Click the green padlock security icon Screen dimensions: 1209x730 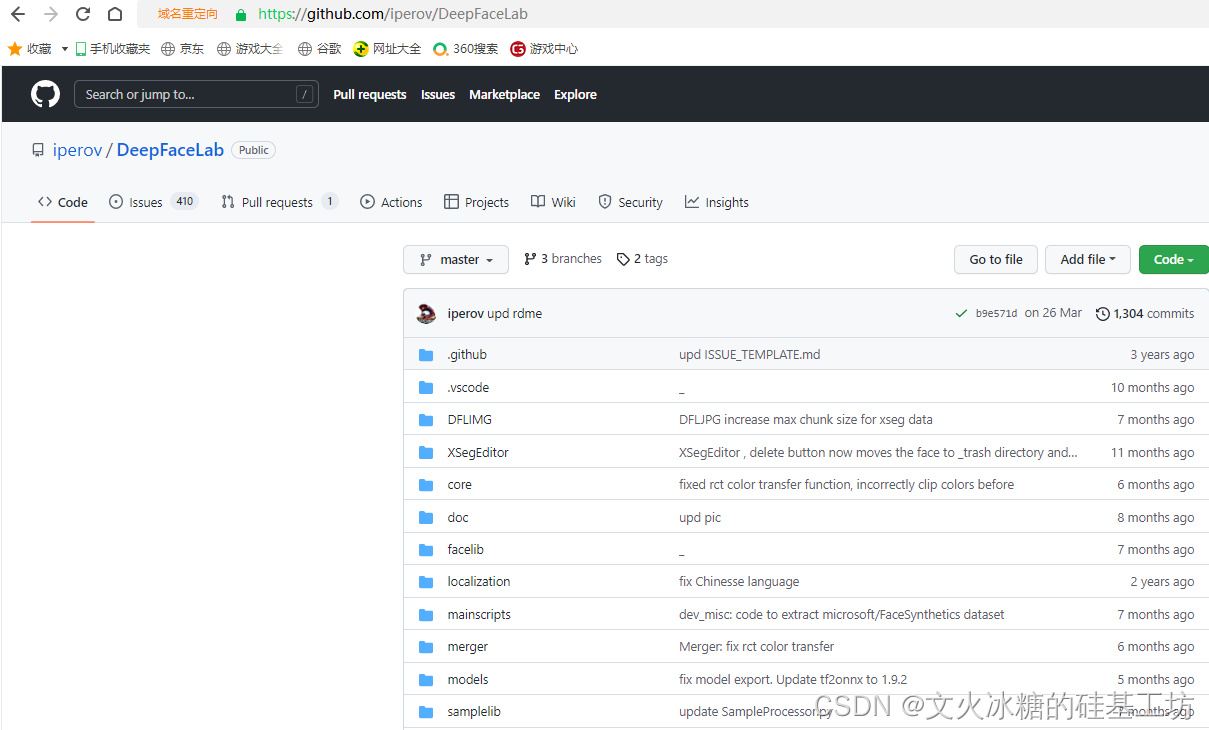tap(240, 15)
